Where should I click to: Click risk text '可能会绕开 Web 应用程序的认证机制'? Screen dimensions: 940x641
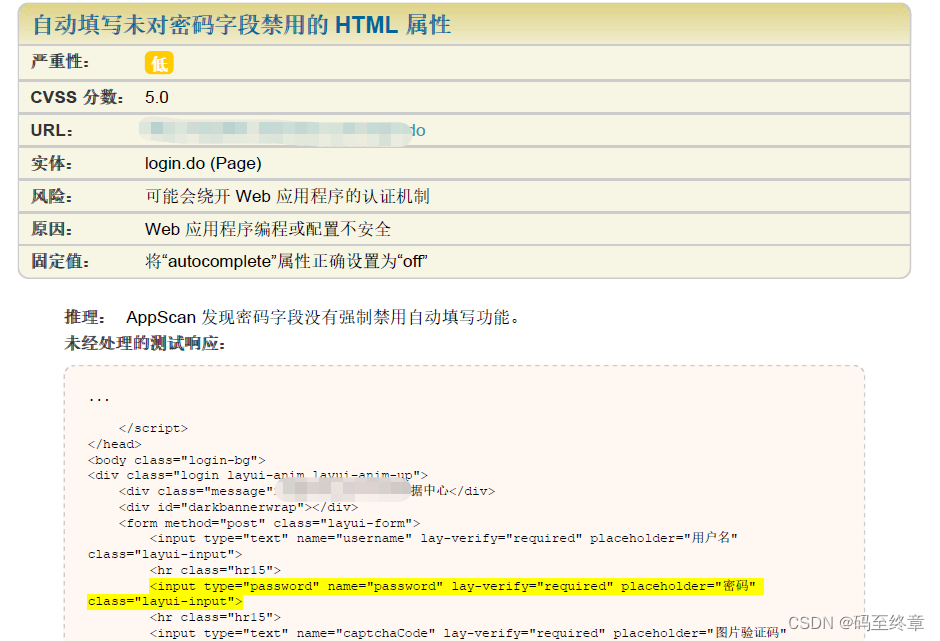287,196
